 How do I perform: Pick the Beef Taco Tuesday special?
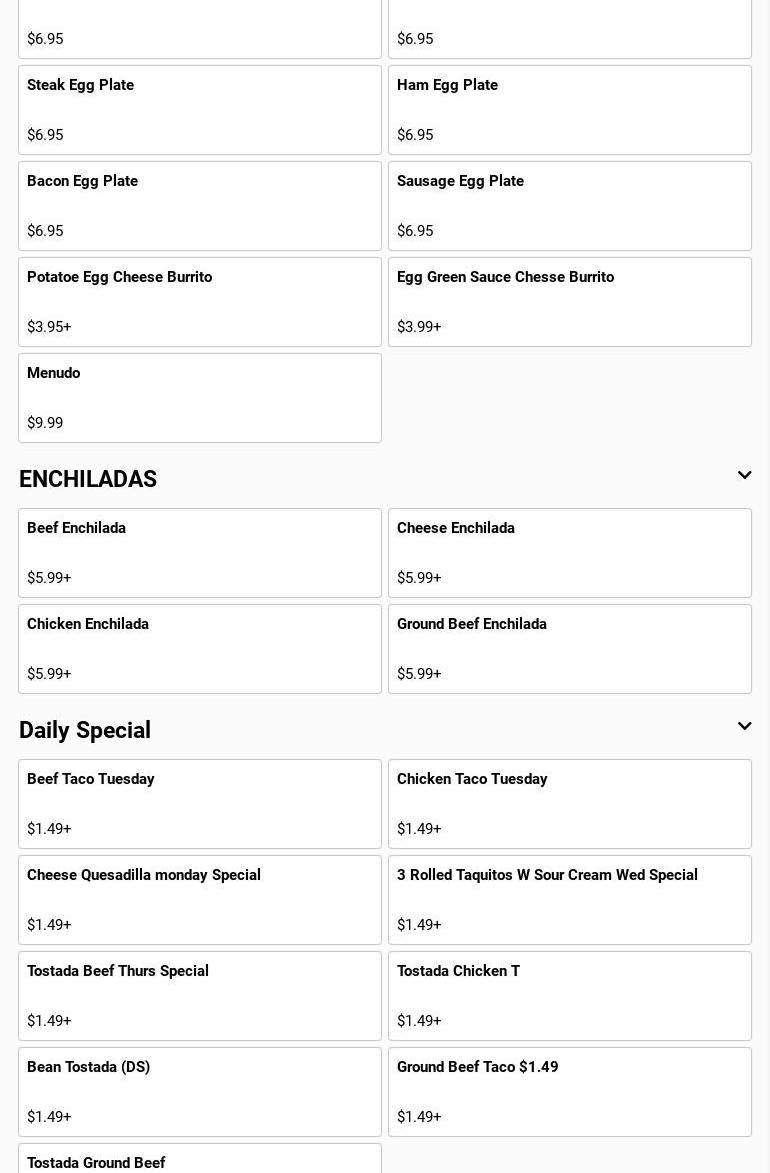click(200, 804)
